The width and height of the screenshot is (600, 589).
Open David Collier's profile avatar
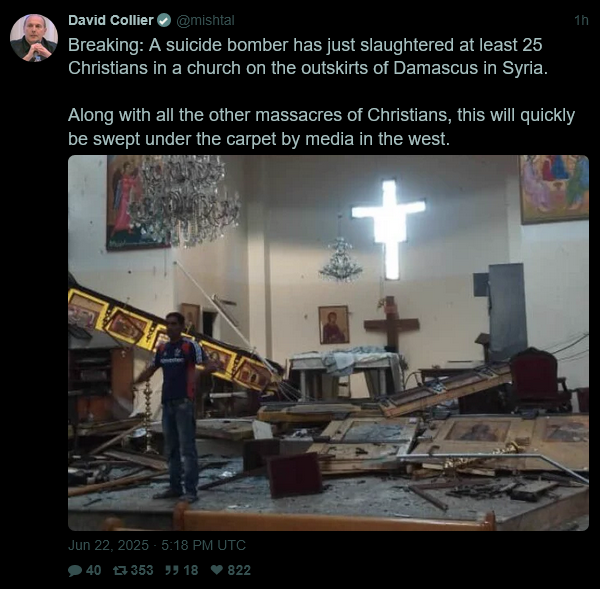[x=34, y=38]
